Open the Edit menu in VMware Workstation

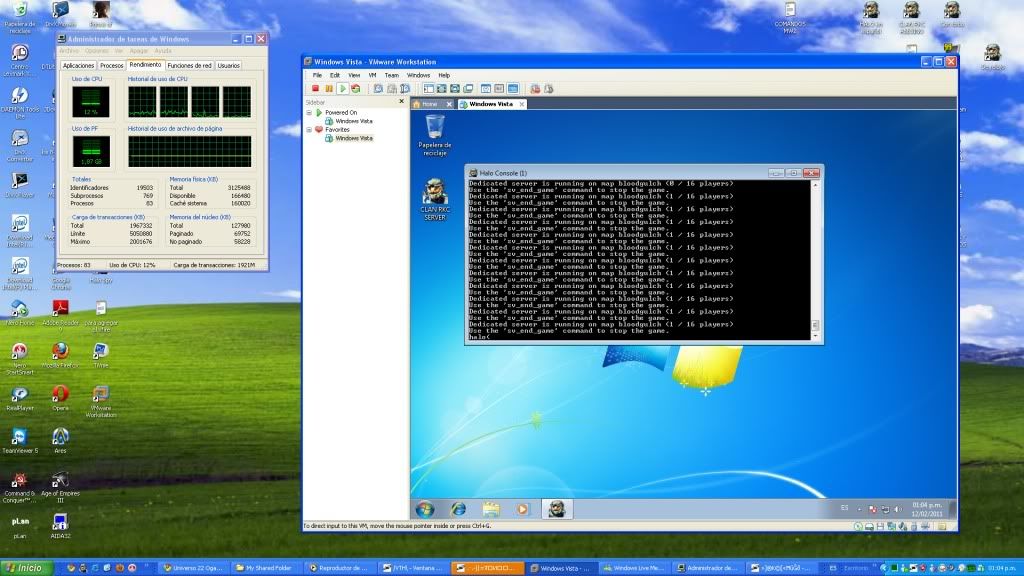(x=335, y=75)
